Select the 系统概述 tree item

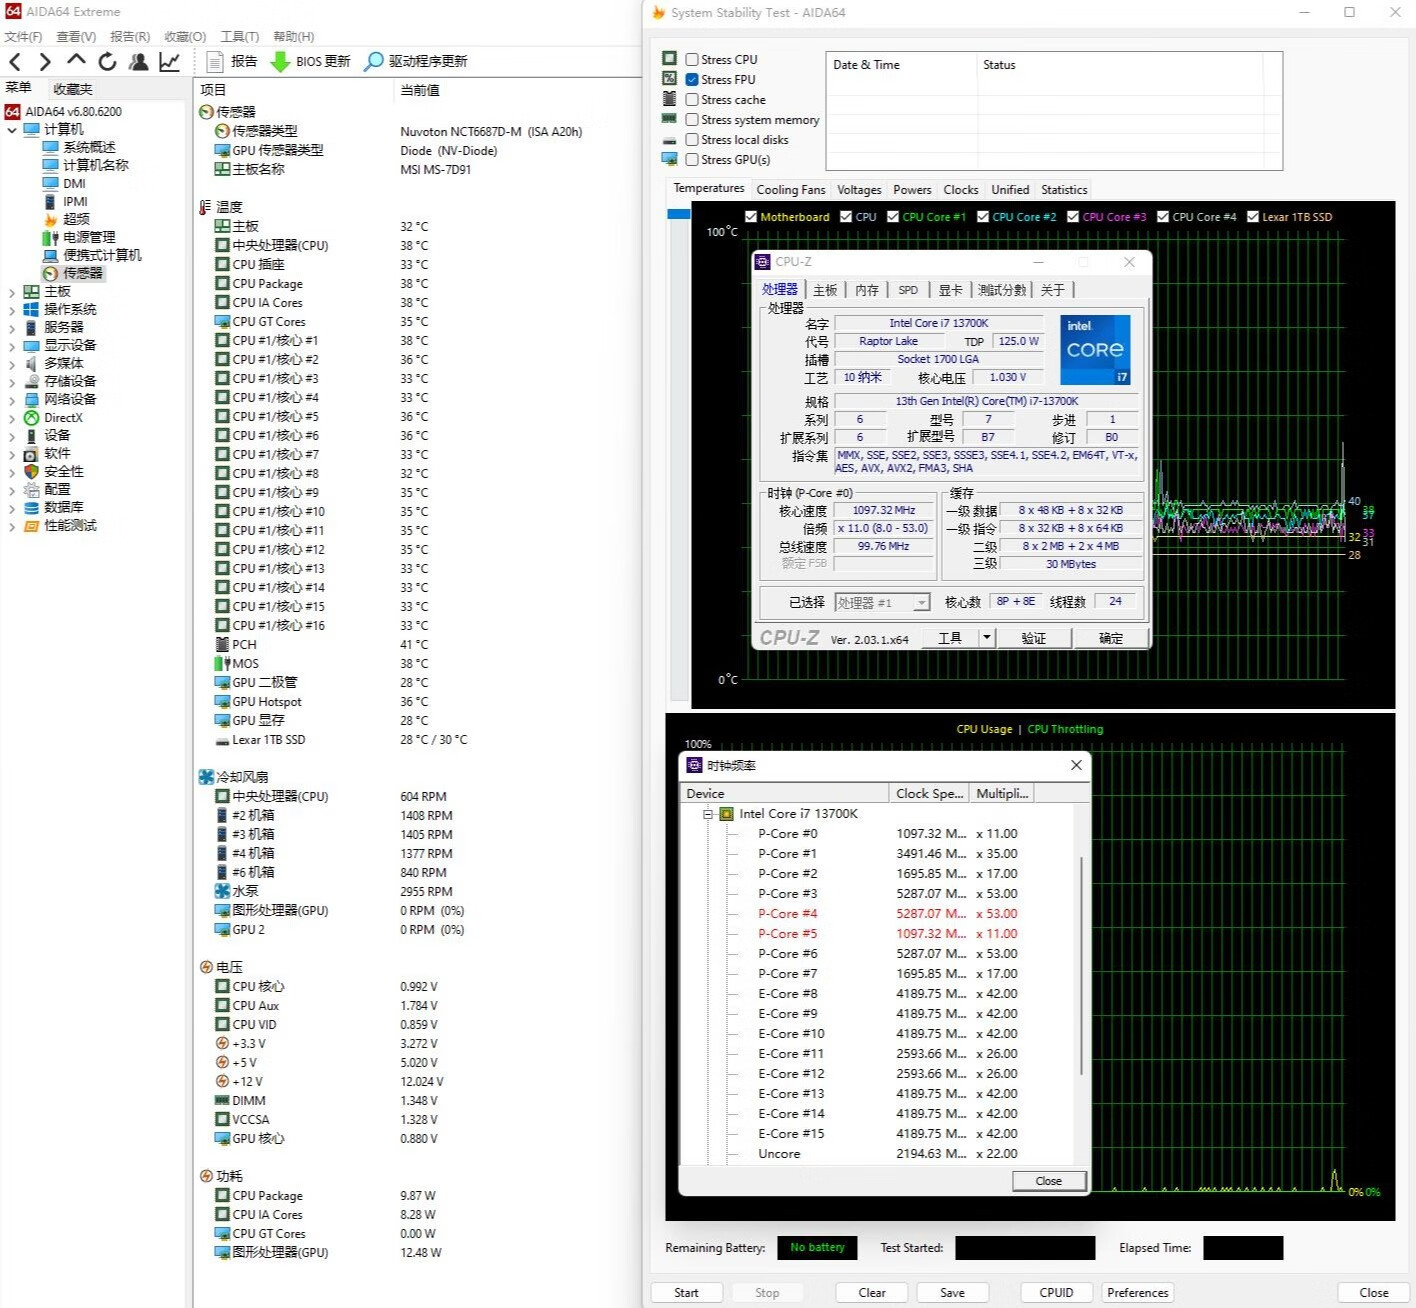tap(79, 147)
